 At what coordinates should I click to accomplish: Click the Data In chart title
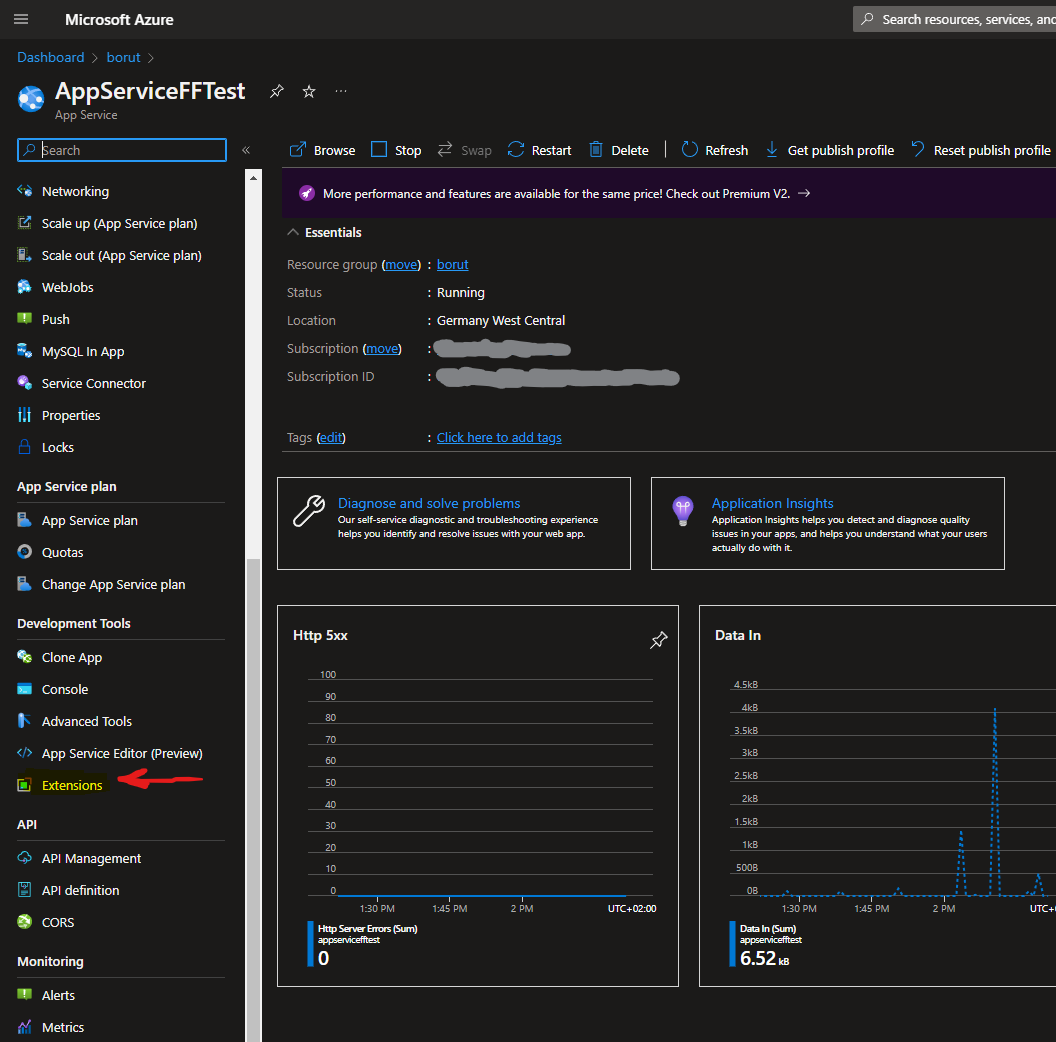click(737, 635)
